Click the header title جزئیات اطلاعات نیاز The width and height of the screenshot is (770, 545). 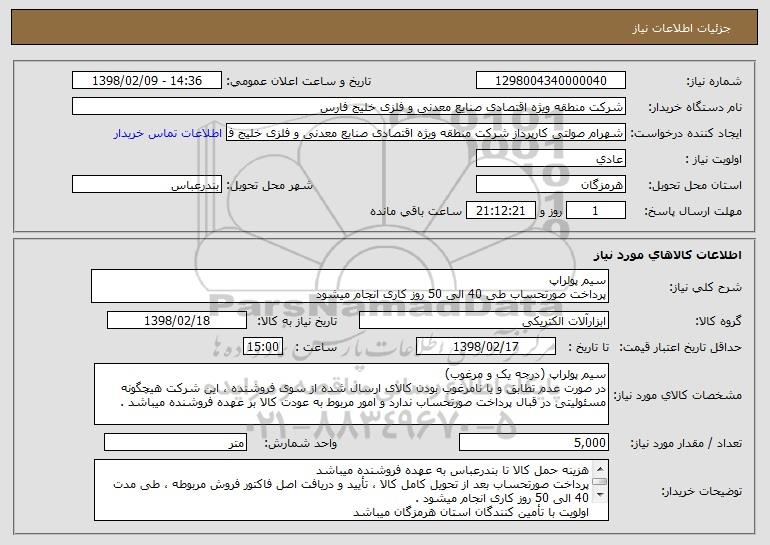tap(681, 28)
